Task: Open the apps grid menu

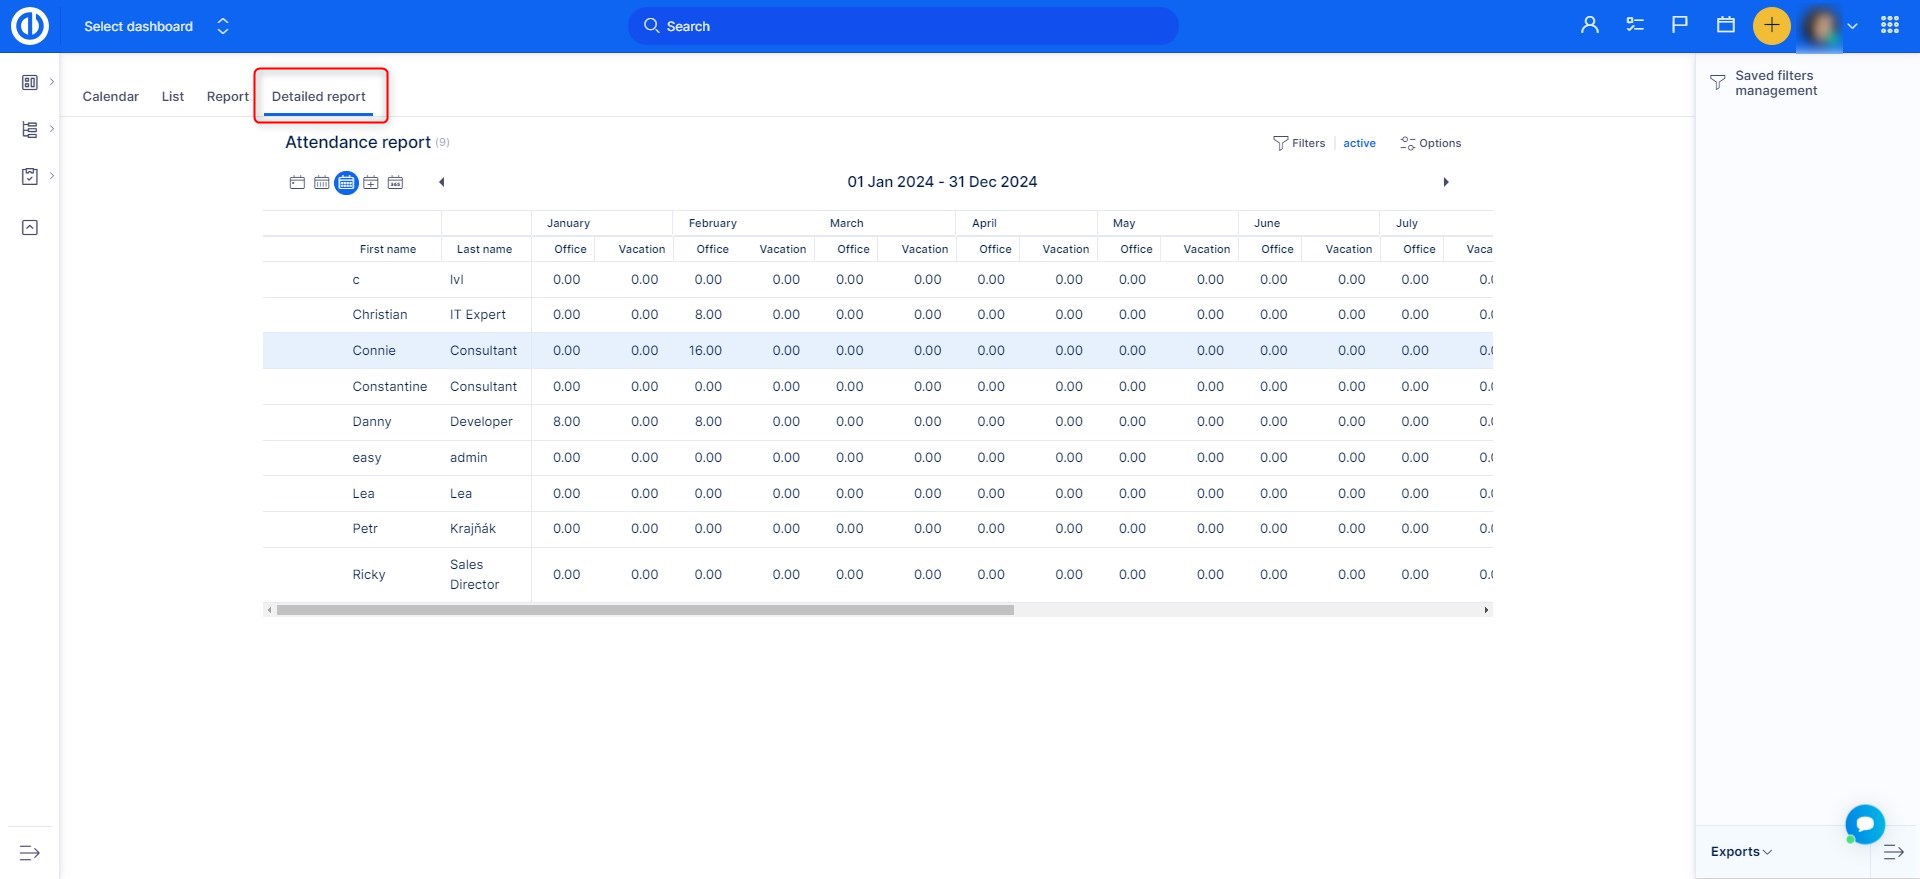Action: [x=1889, y=26]
